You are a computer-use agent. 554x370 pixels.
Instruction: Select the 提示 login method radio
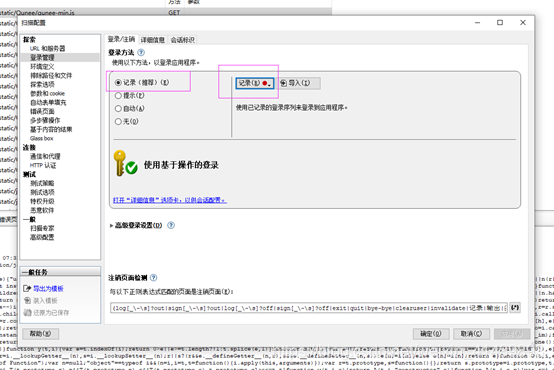118,96
